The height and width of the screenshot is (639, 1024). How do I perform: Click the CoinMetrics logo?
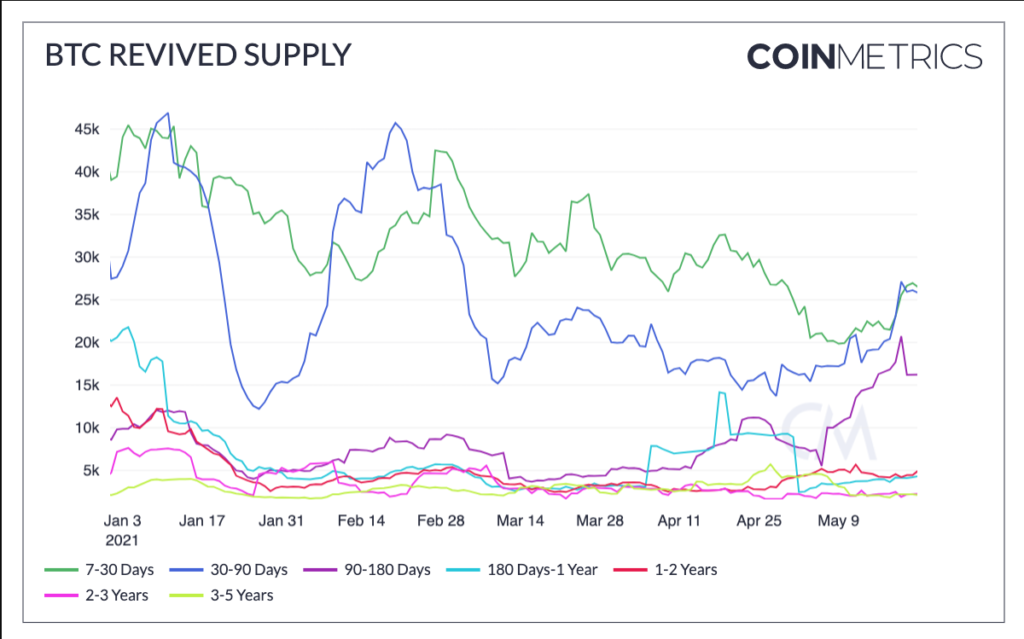(x=865, y=56)
